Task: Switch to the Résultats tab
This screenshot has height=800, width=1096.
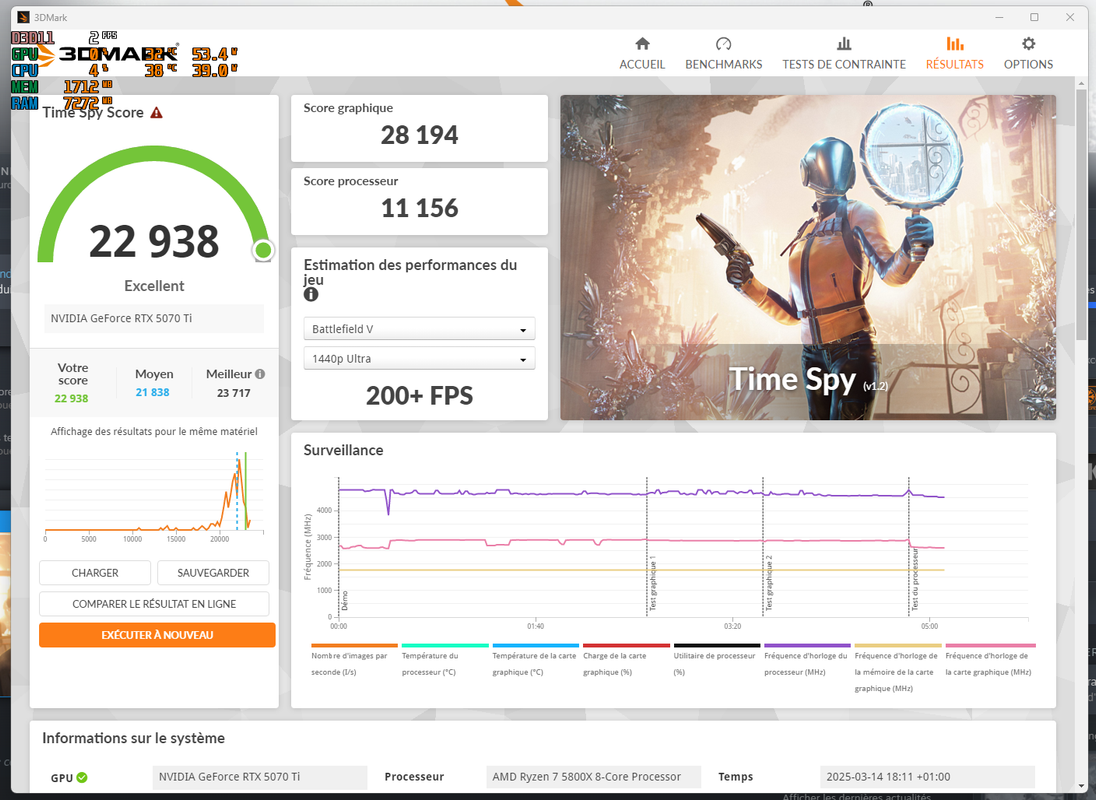Action: pyautogui.click(x=954, y=54)
